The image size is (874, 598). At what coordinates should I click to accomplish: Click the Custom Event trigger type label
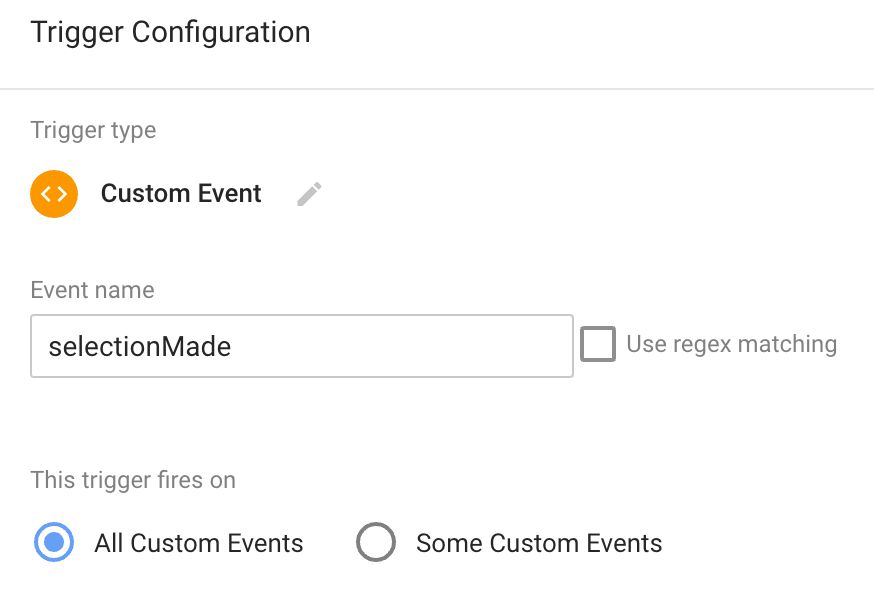pos(181,194)
